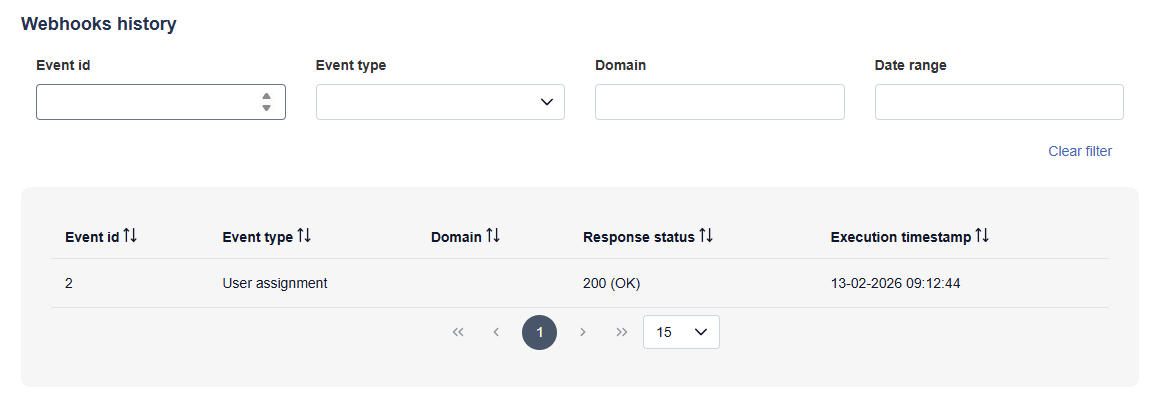
Task: Click the Clear filter link
Action: point(1079,151)
